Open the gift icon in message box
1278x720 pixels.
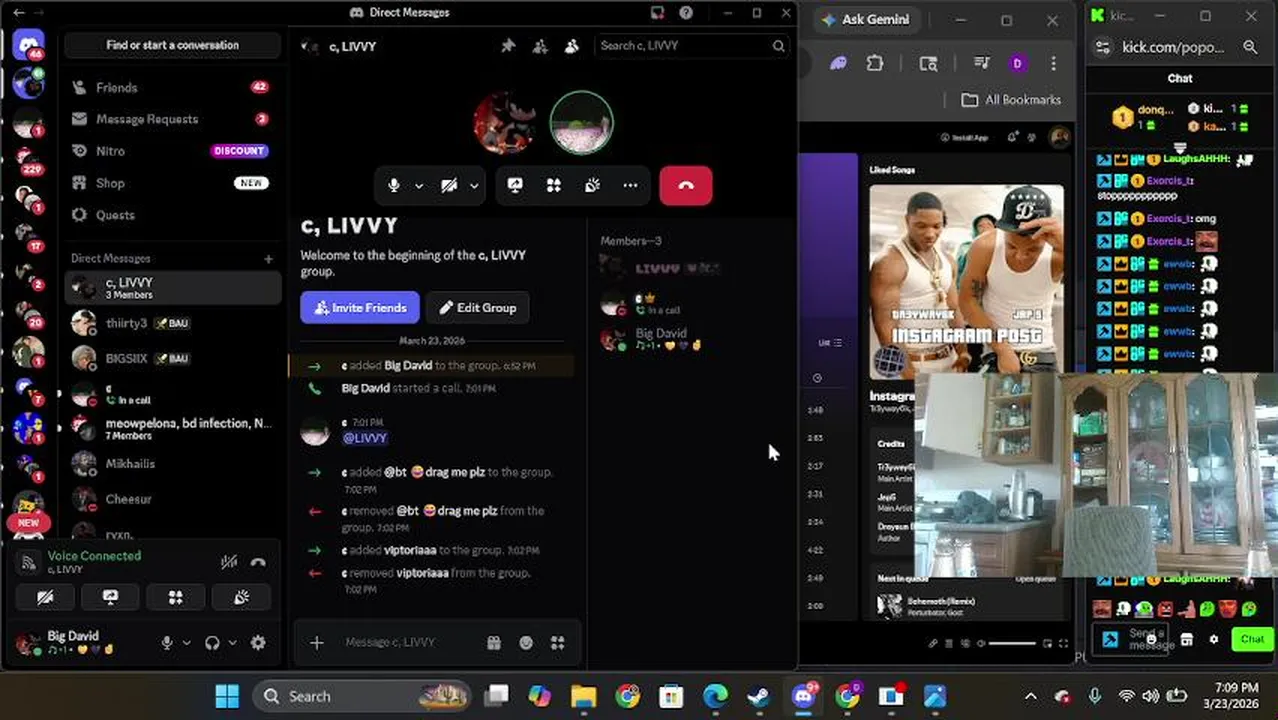point(494,643)
